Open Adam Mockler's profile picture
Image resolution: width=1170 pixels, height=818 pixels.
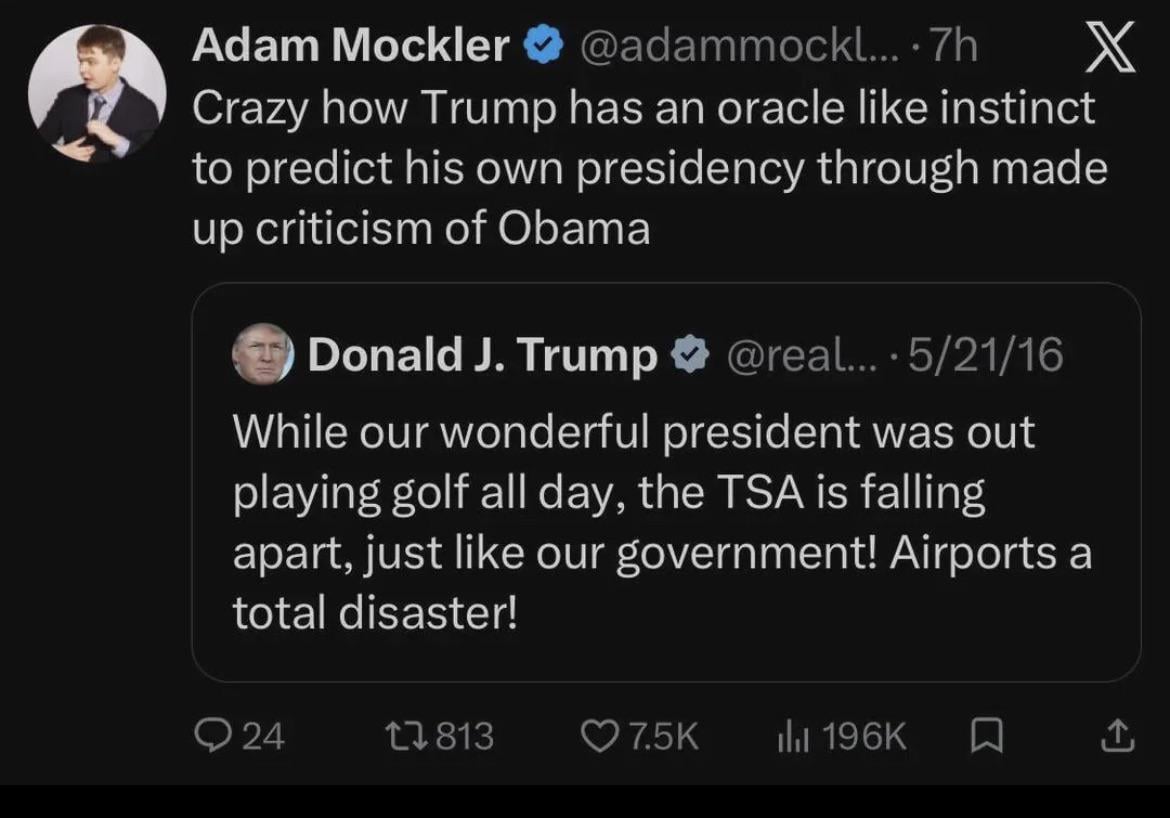(96, 91)
